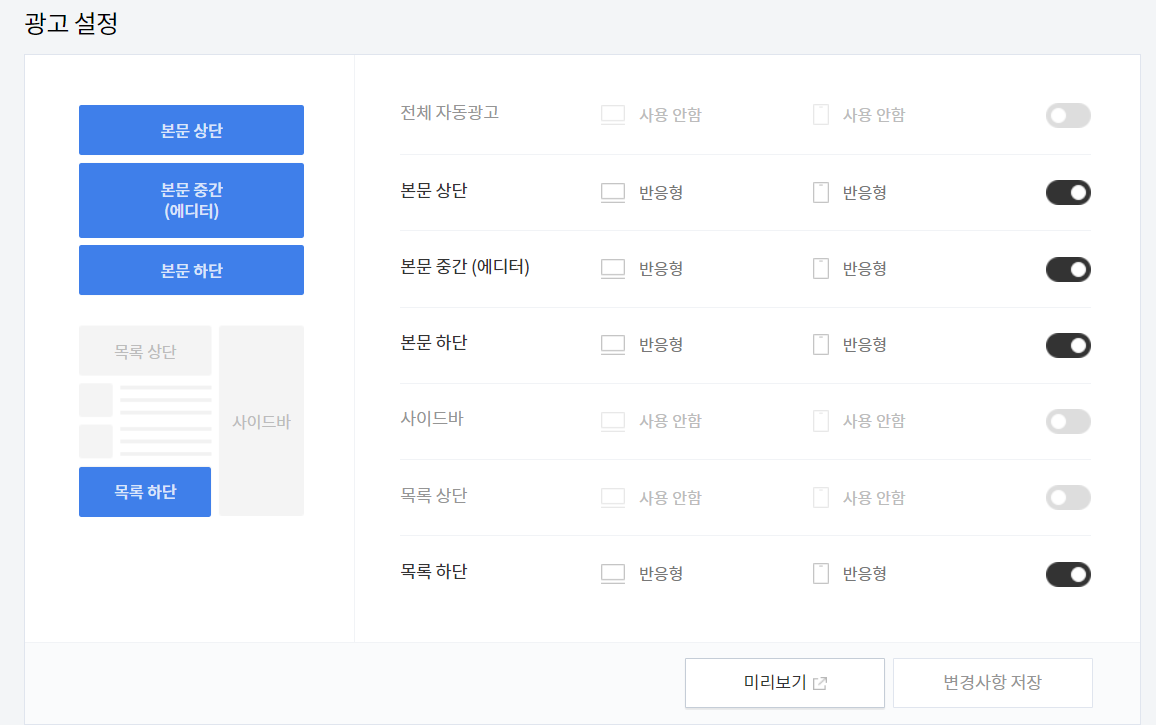
Task: Click mobile icon in 목록 하단 row
Action: click(821, 573)
